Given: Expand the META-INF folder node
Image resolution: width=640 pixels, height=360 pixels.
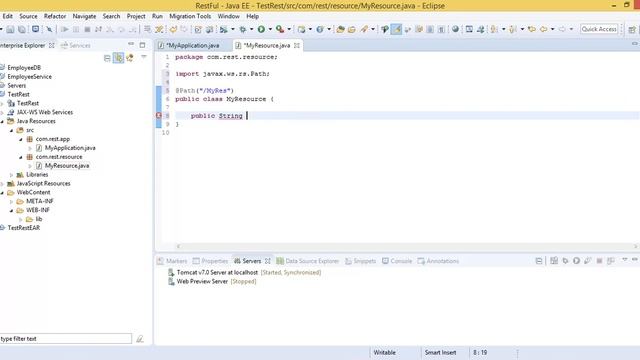Looking at the screenshot, I should pos(11,202).
